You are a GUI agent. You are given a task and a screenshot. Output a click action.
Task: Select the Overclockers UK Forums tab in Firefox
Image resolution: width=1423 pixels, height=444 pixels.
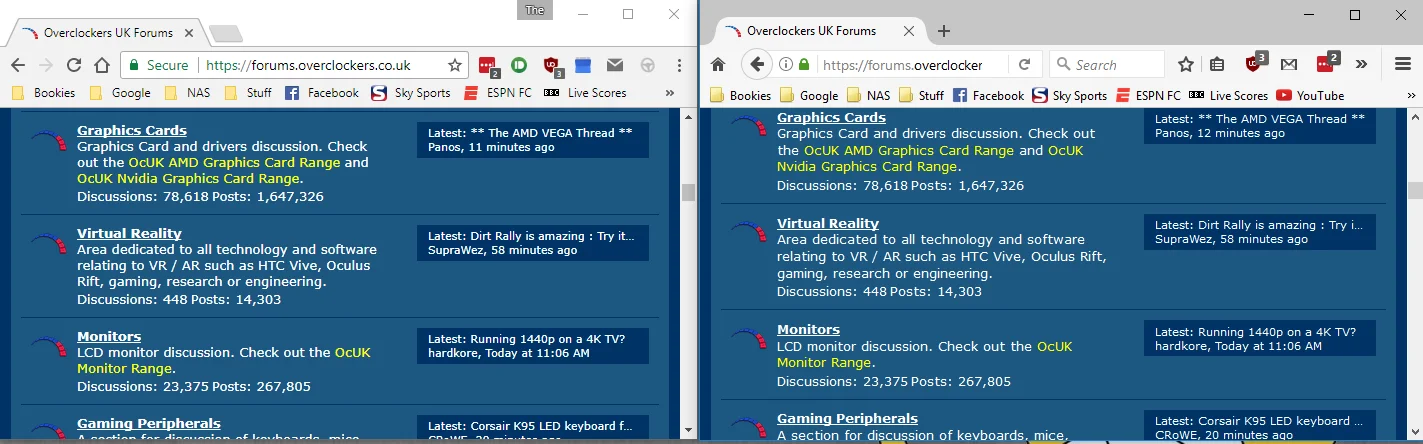pos(819,31)
